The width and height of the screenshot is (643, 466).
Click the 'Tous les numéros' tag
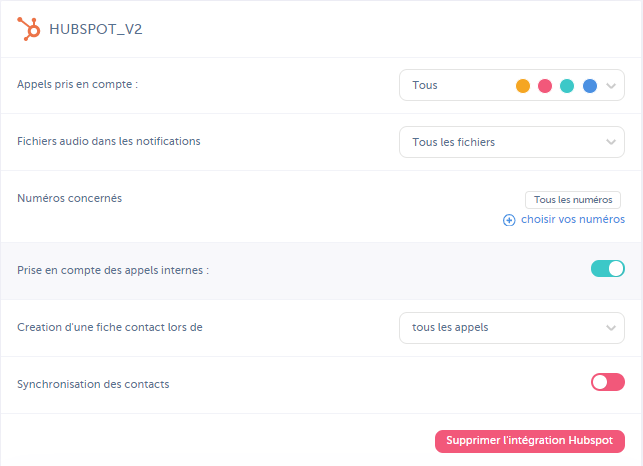pos(573,200)
